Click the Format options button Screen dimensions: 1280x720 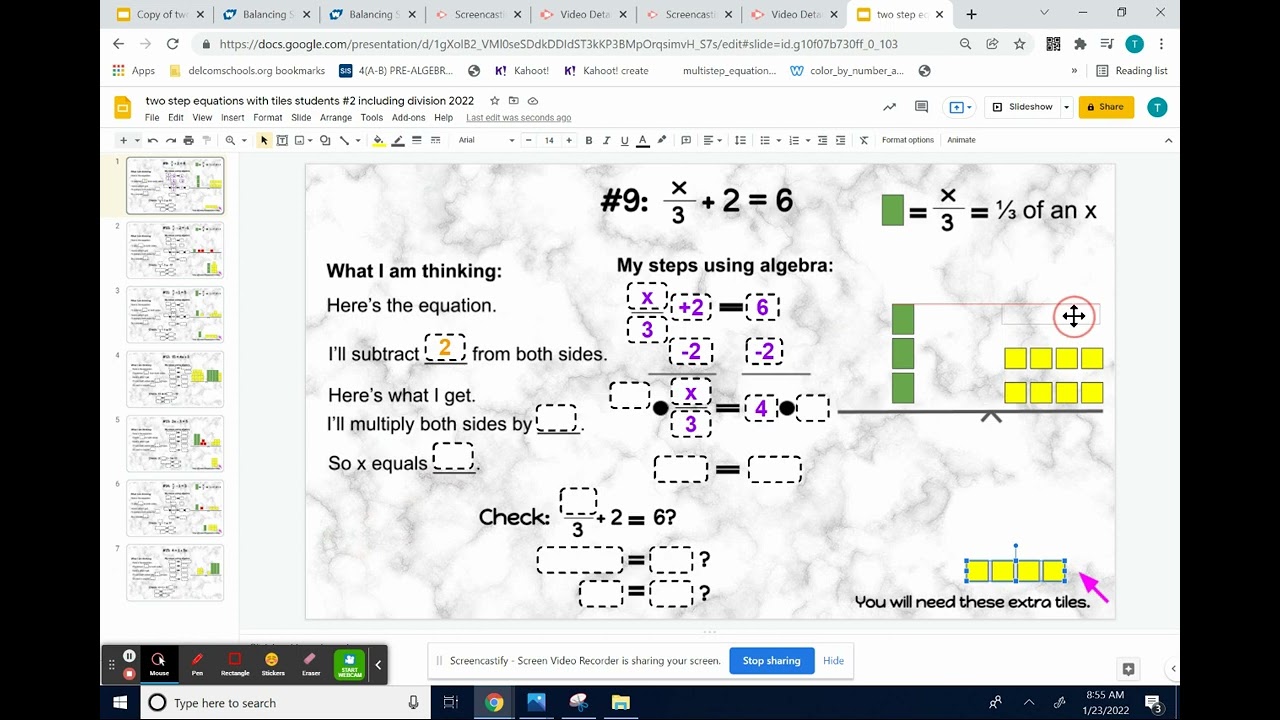(x=908, y=140)
